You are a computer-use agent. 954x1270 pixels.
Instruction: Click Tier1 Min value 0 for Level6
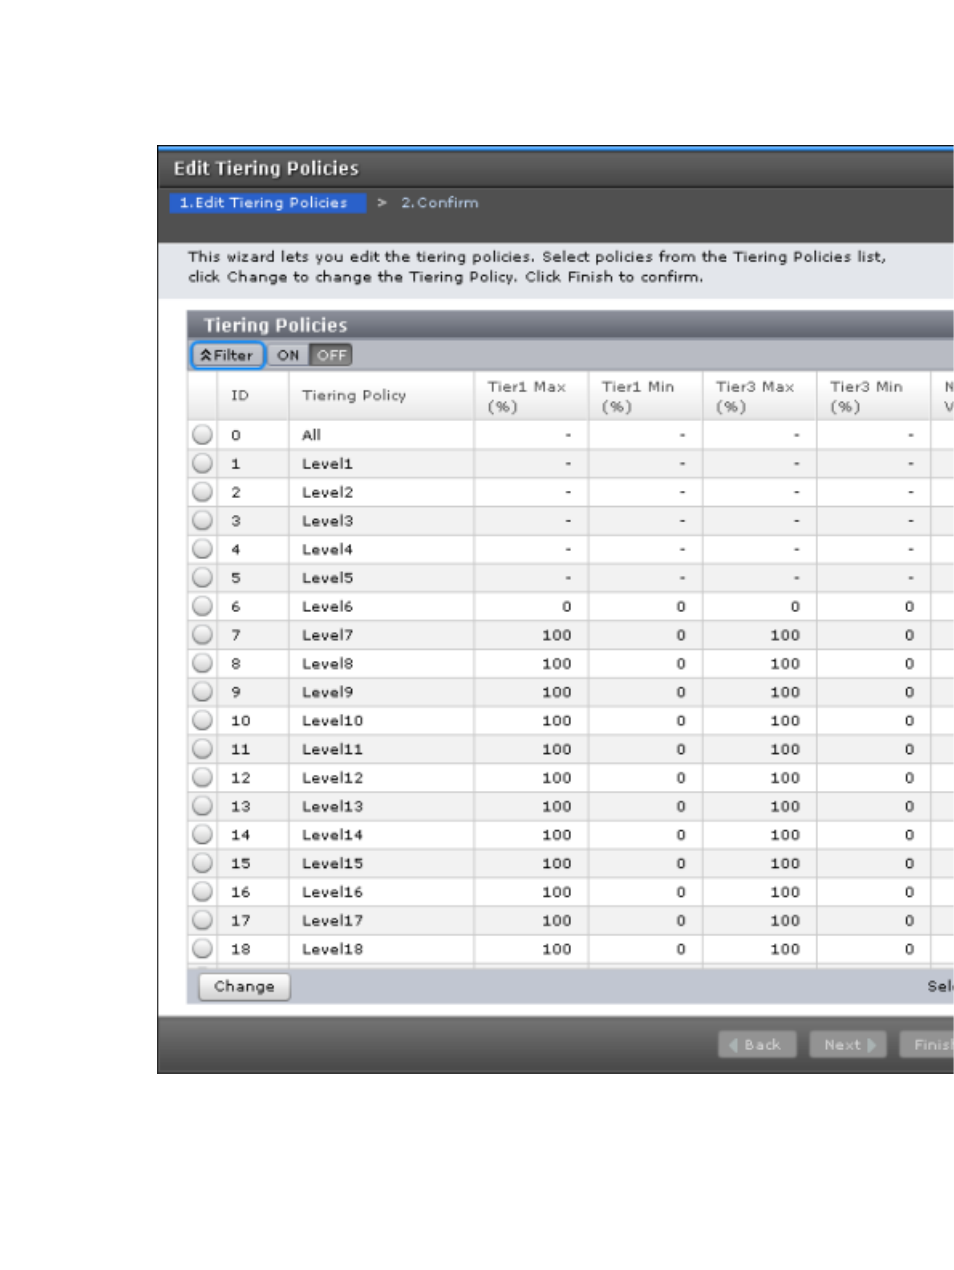(681, 606)
